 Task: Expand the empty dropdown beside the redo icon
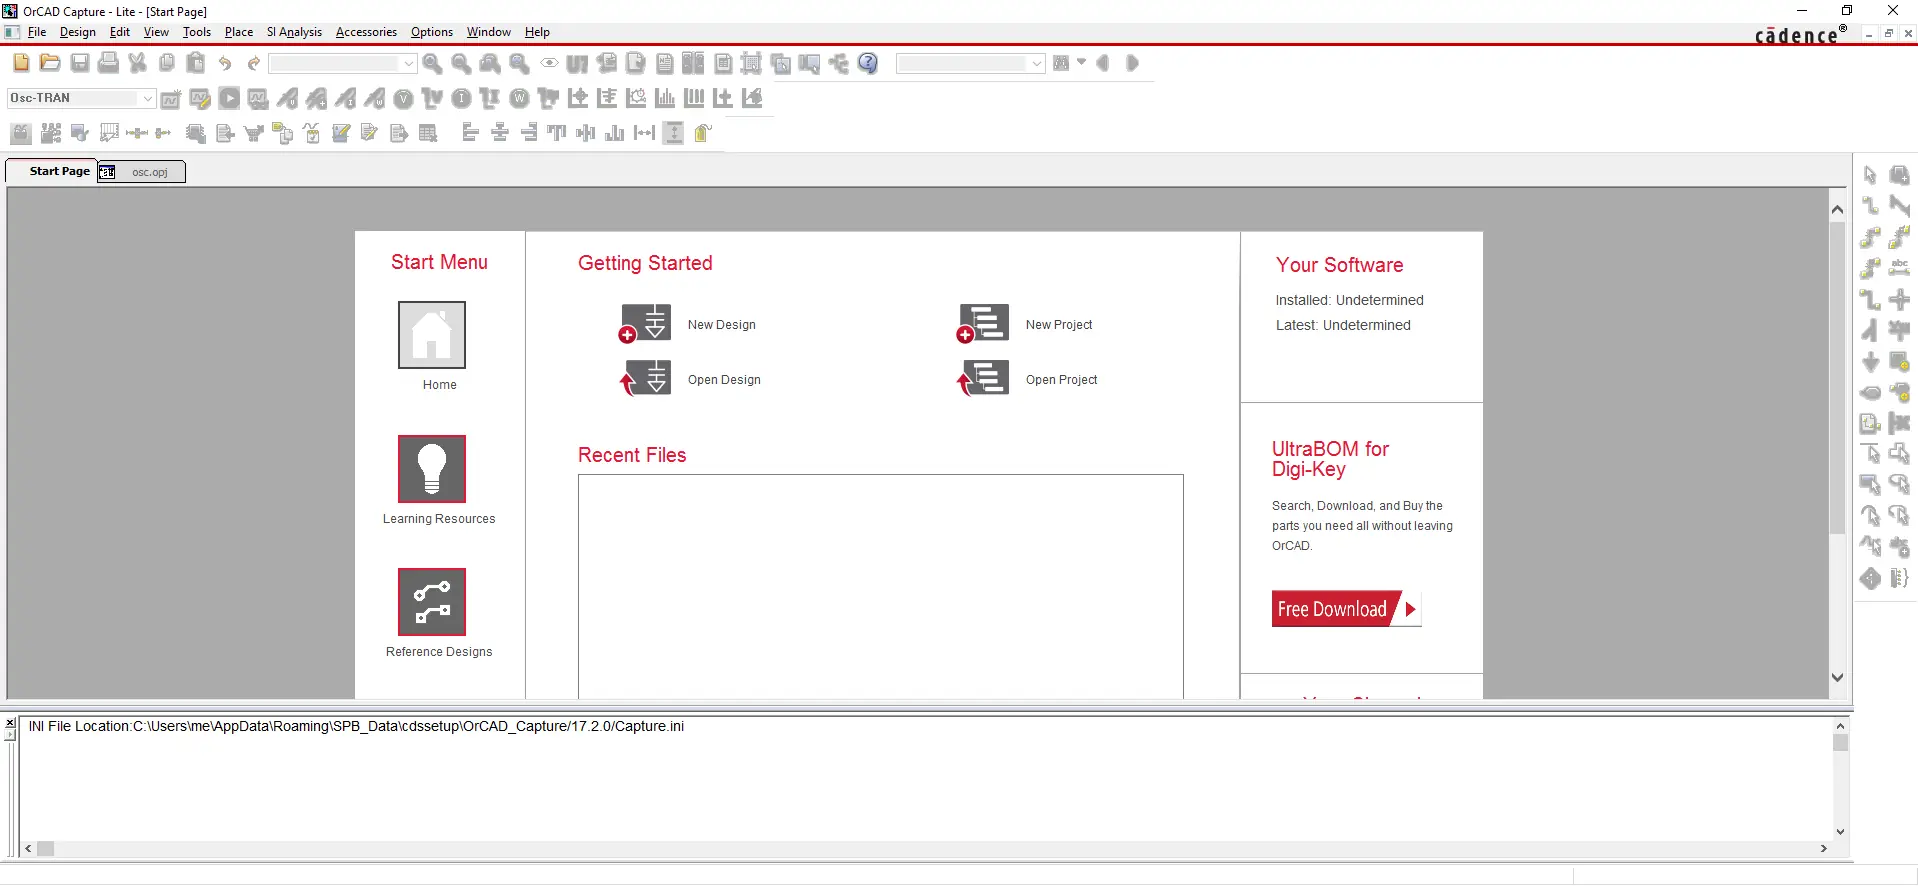click(409, 63)
